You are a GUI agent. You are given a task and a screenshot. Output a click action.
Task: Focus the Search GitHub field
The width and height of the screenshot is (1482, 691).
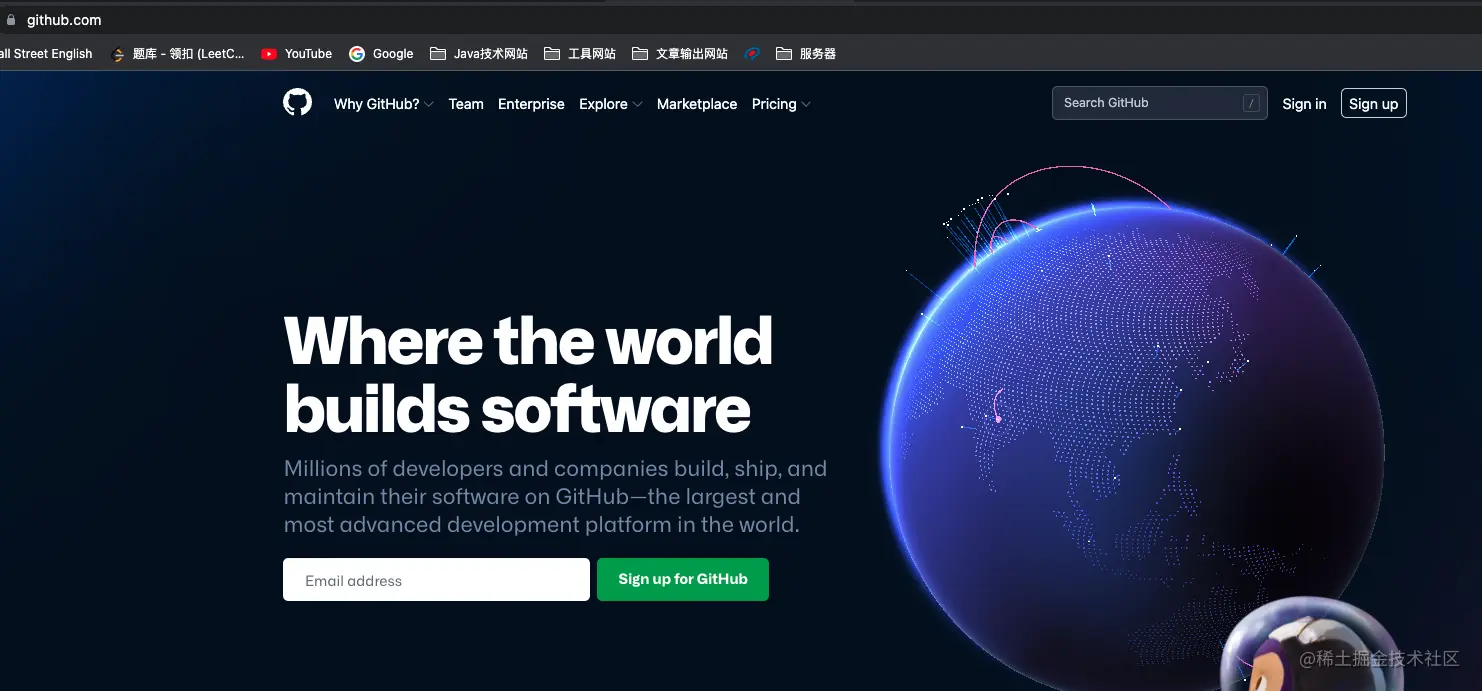[x=1160, y=103]
